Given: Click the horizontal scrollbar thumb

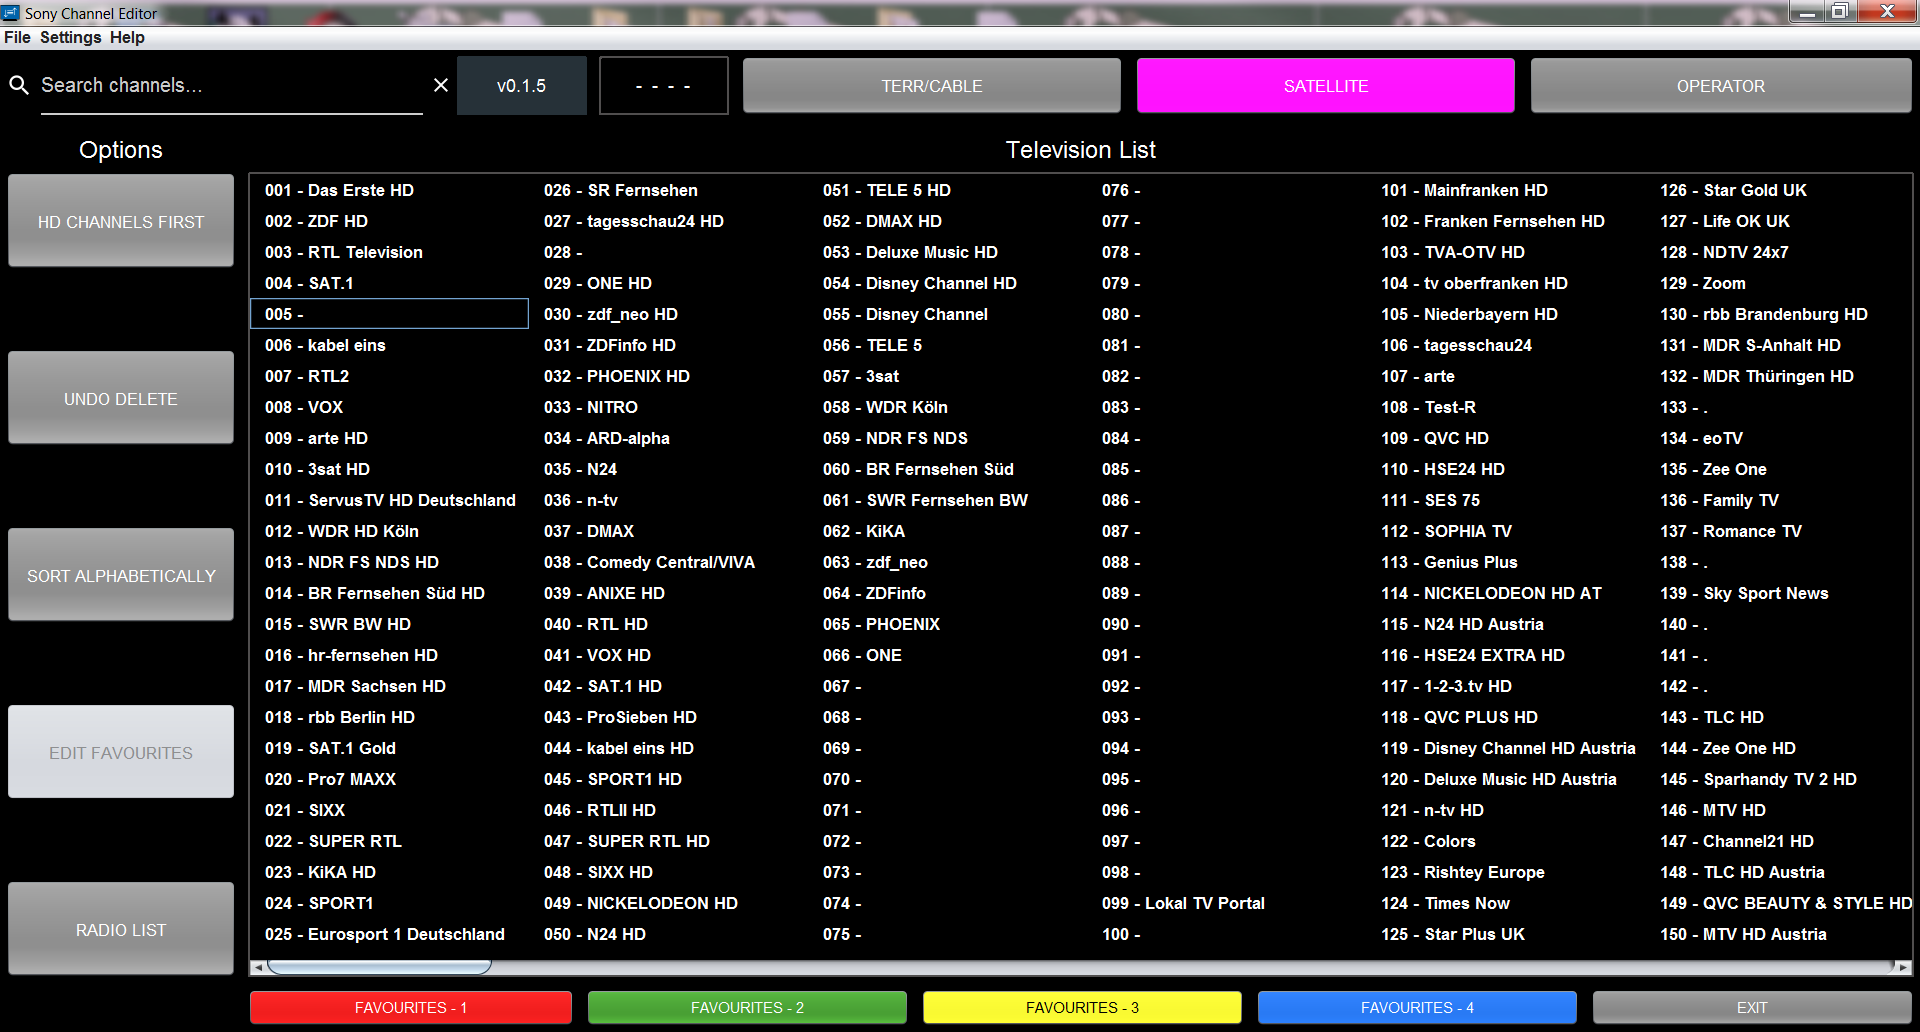Looking at the screenshot, I should point(379,967).
